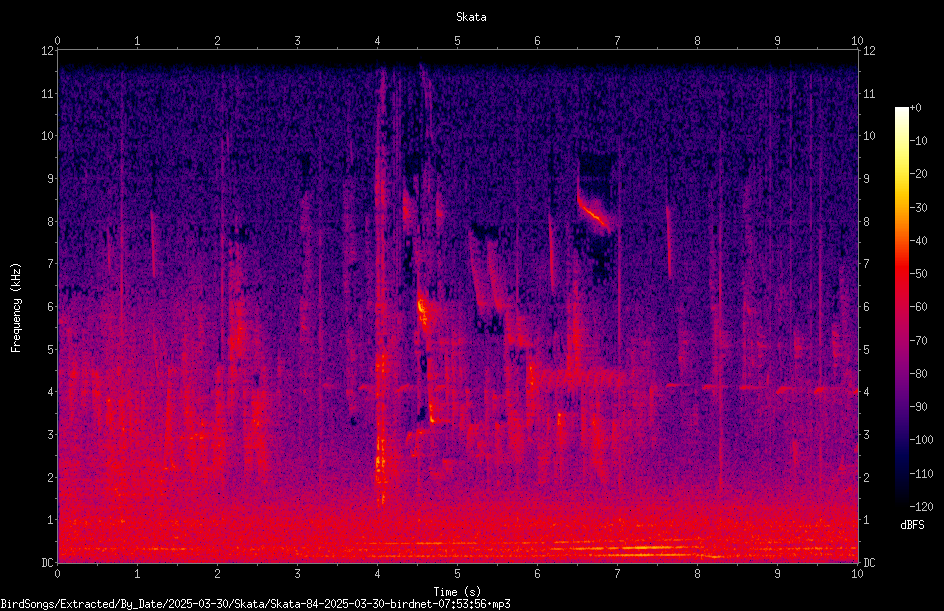
Task: Click the '12' tick on the left frequency axis
Action: pos(47,51)
